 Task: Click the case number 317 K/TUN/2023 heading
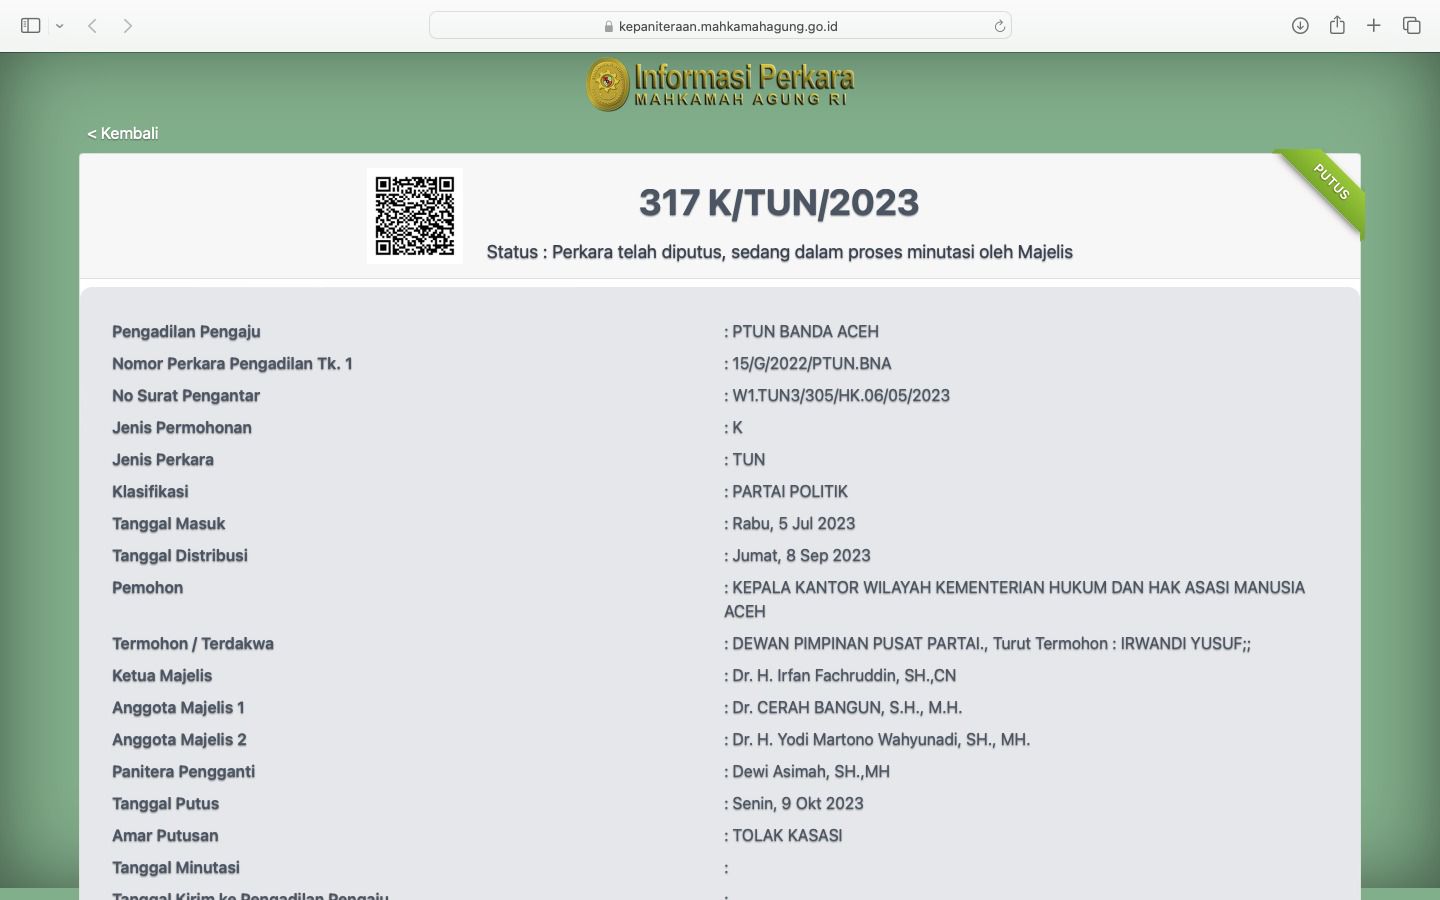click(x=779, y=203)
